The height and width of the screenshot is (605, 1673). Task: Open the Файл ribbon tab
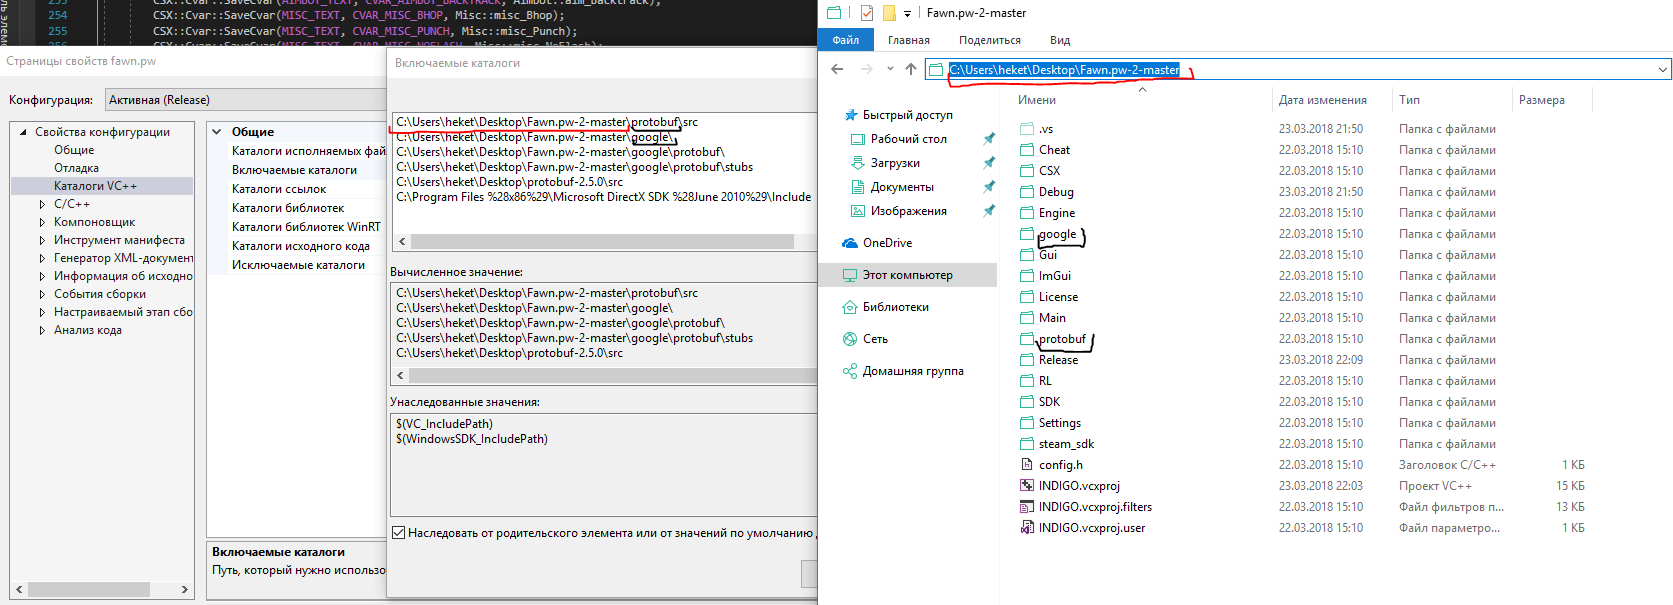click(x=846, y=40)
